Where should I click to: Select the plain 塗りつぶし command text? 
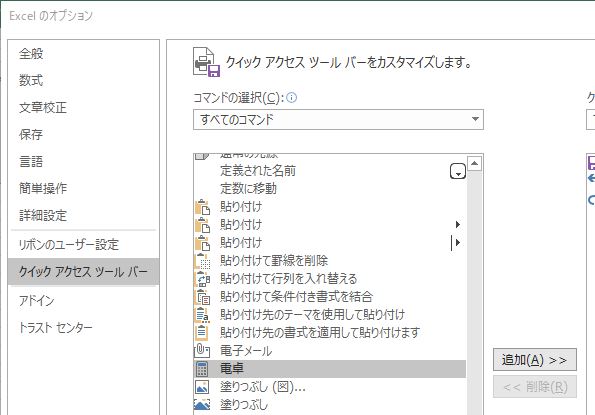pos(244,405)
